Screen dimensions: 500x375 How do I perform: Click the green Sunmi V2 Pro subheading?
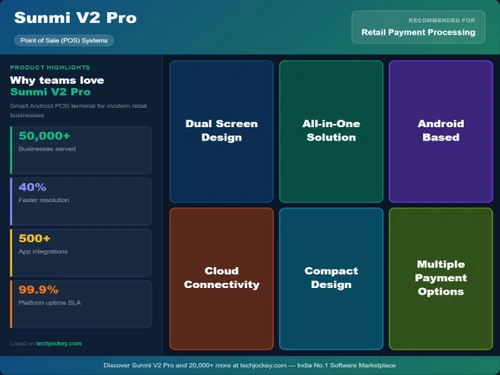click(x=50, y=92)
